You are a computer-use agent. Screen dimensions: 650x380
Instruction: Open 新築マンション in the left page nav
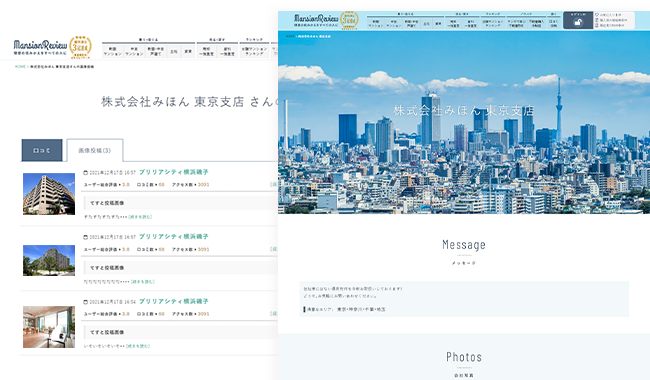point(112,51)
